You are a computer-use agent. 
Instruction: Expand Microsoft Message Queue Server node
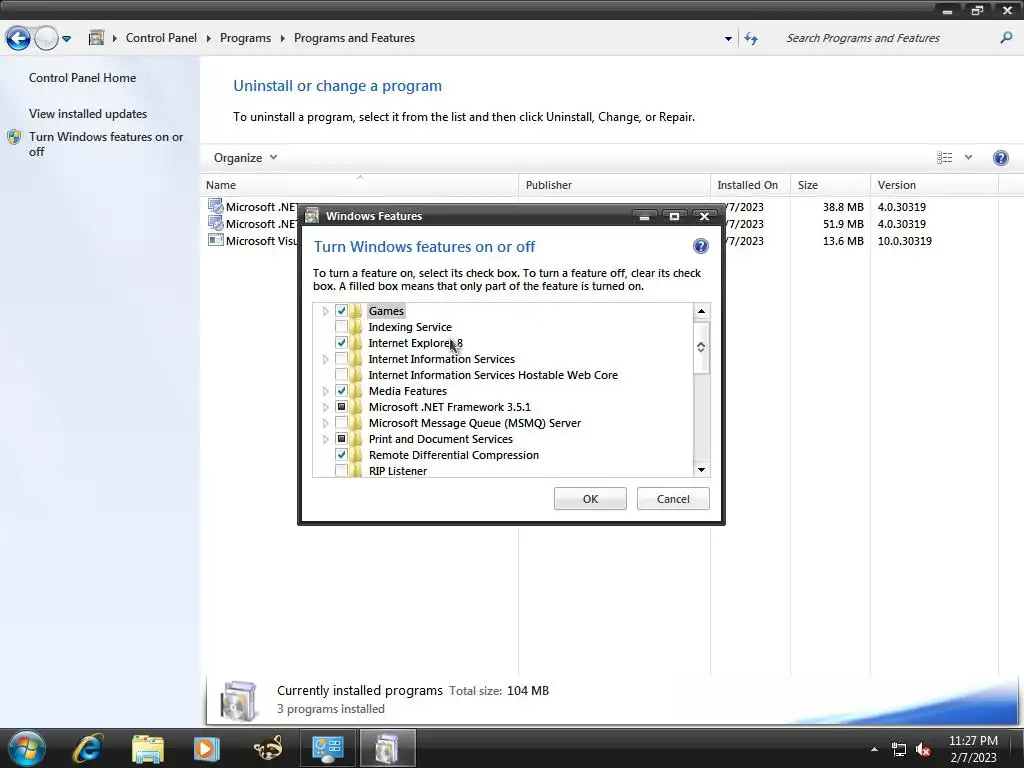325,423
